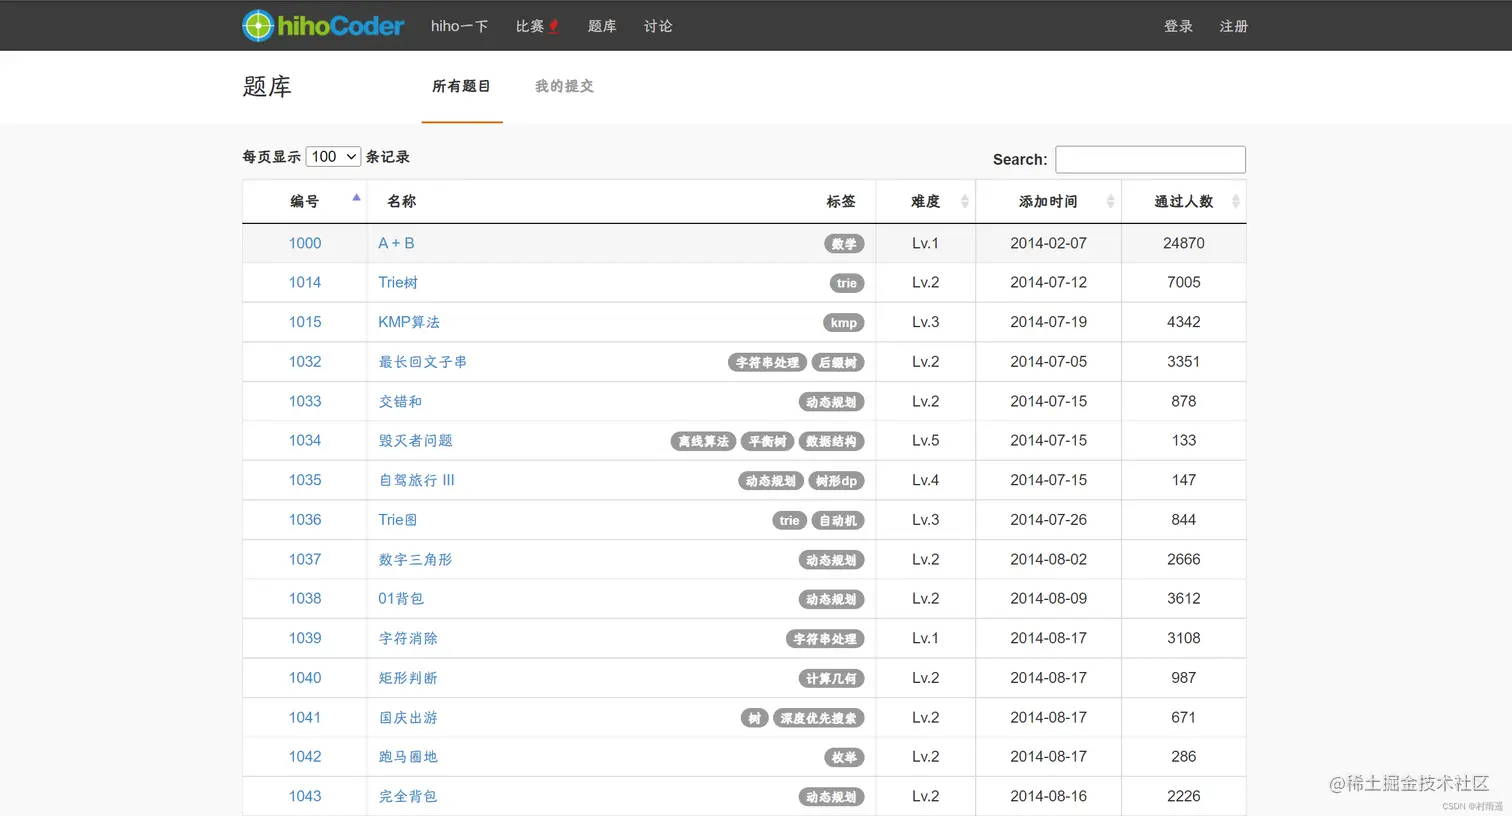
Task: Click the 自动机 tag badge
Action: [x=838, y=520]
